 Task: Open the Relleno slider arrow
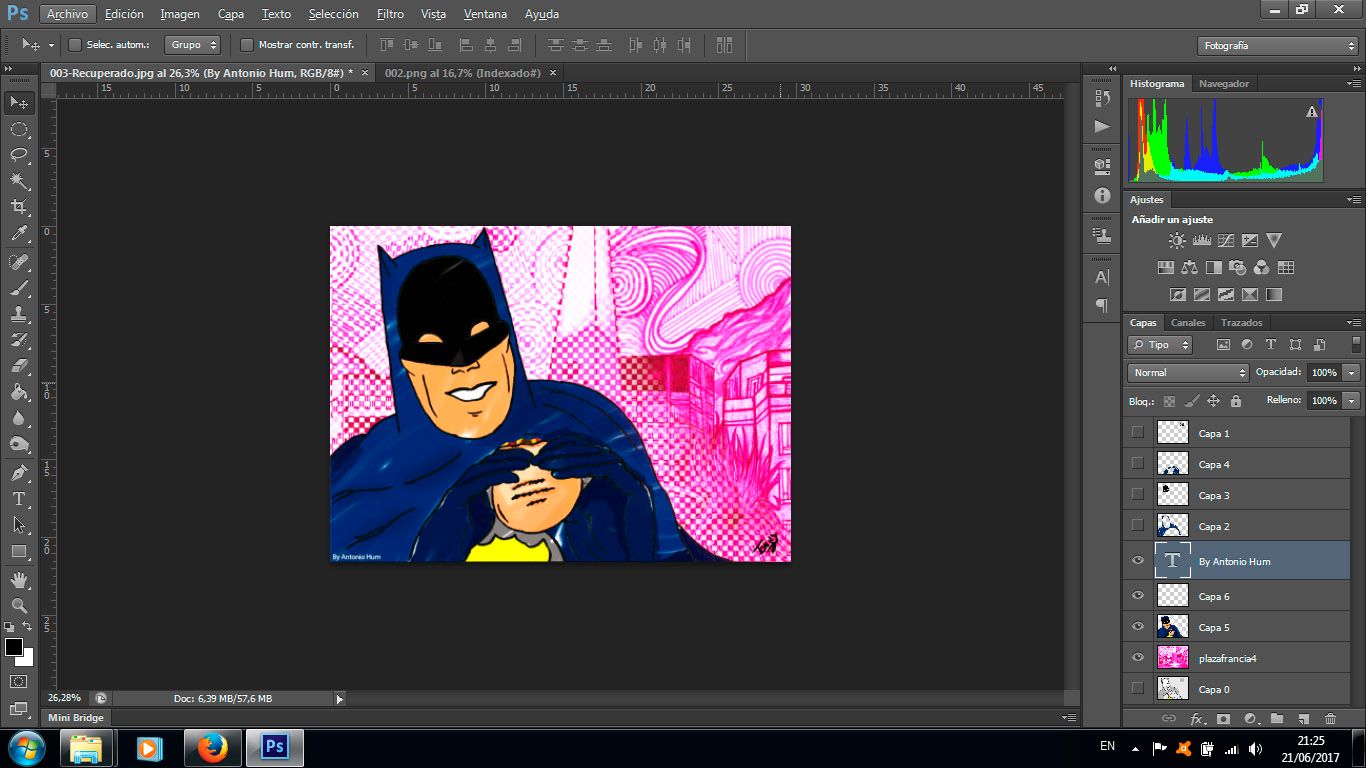tap(1351, 400)
